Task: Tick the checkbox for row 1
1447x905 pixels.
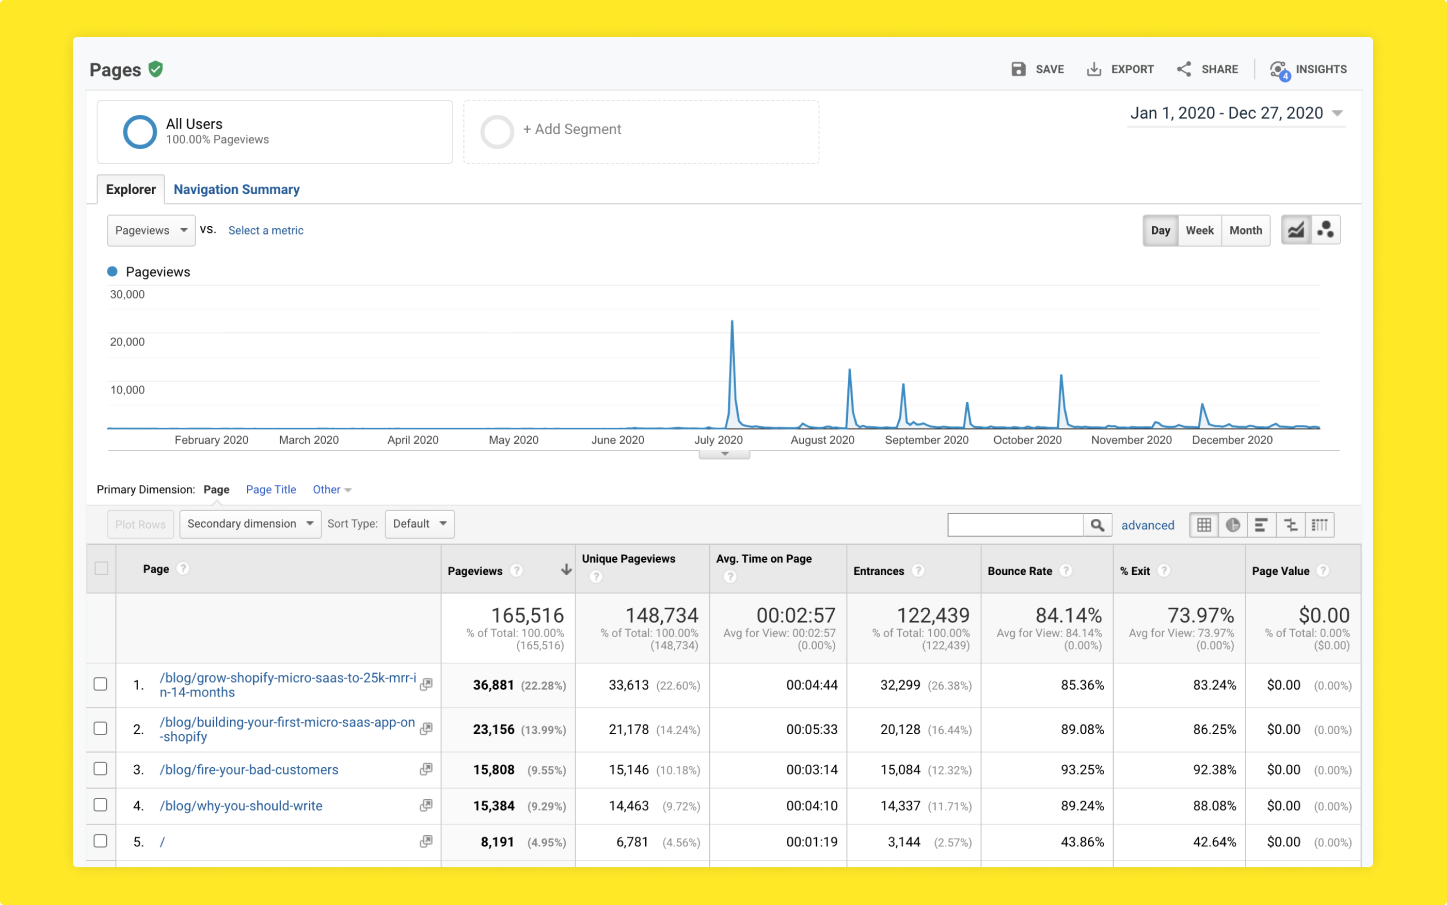Action: pyautogui.click(x=100, y=684)
